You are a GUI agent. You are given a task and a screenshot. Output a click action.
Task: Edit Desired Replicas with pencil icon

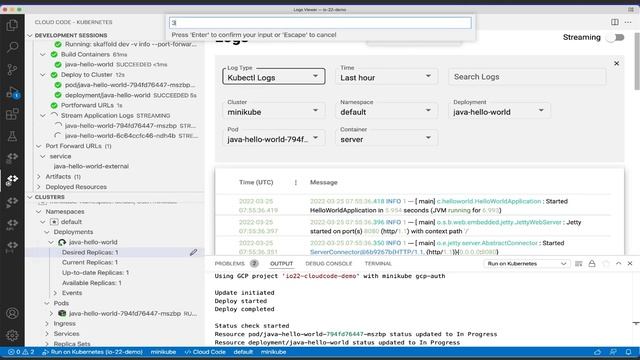(x=193, y=252)
